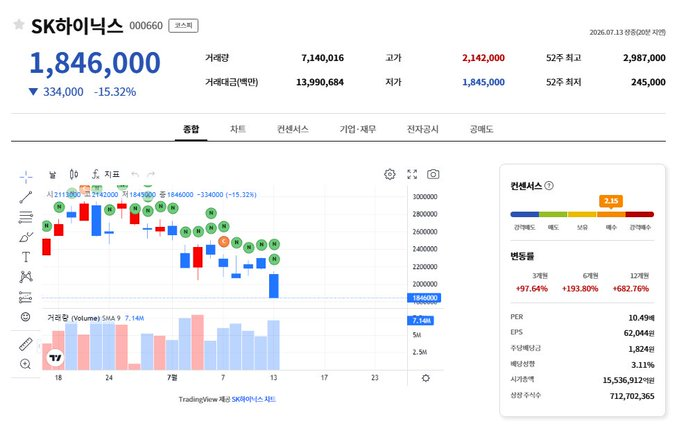Switch chart to fullscreen mode
The height and width of the screenshot is (426, 679).
[x=412, y=174]
